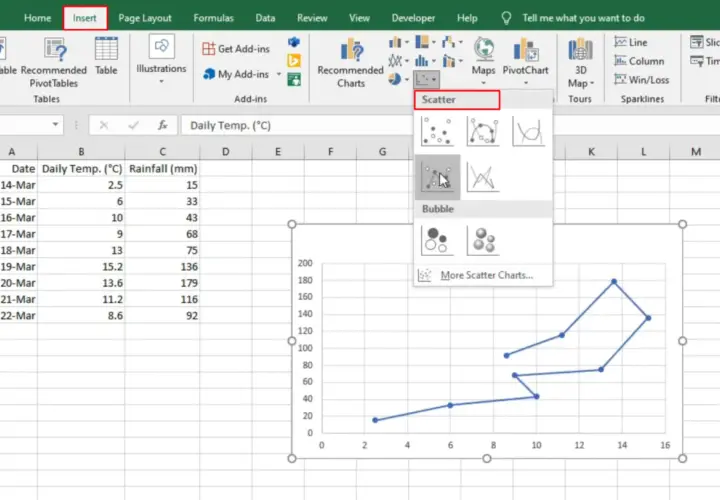Select column M header
Screen dimensions: 720x500
pyautogui.click(x=696, y=152)
